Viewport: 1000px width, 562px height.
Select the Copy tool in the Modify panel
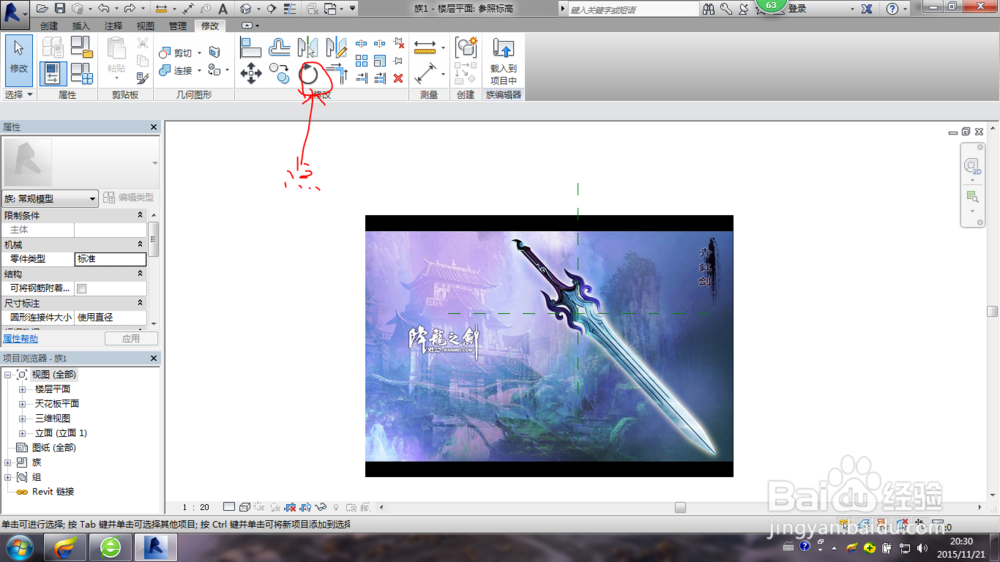[x=279, y=73]
